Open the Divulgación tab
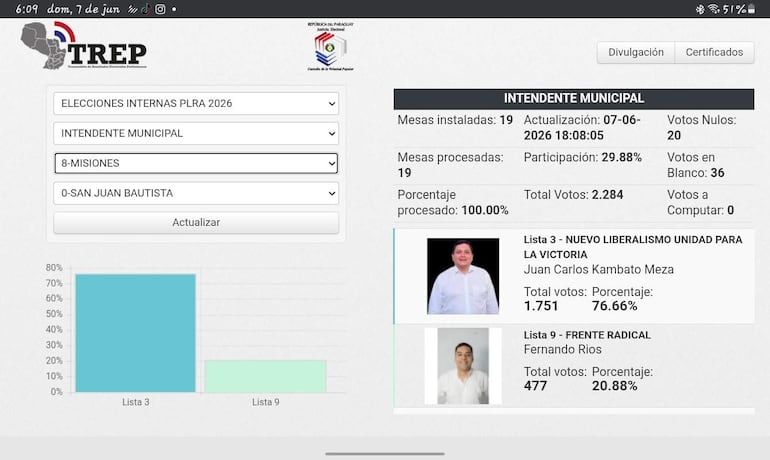This screenshot has width=770, height=460. [x=635, y=52]
